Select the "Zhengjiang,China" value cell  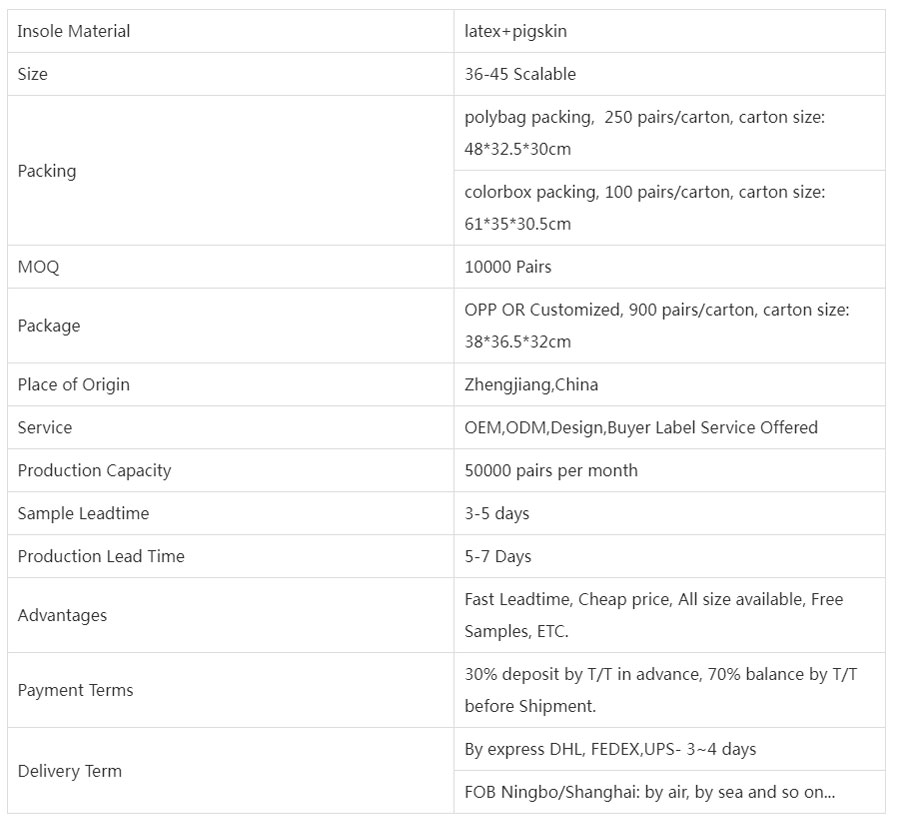coord(531,384)
